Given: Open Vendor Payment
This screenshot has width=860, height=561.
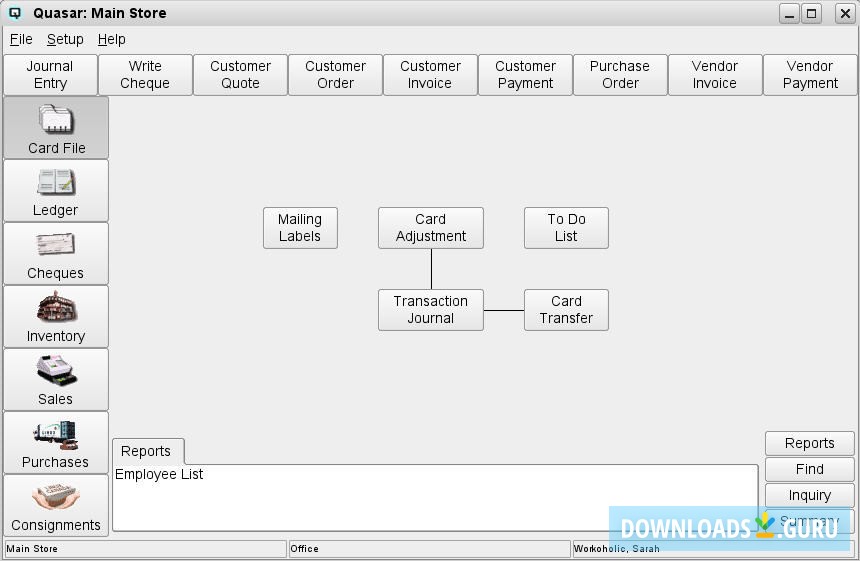Looking at the screenshot, I should (810, 75).
